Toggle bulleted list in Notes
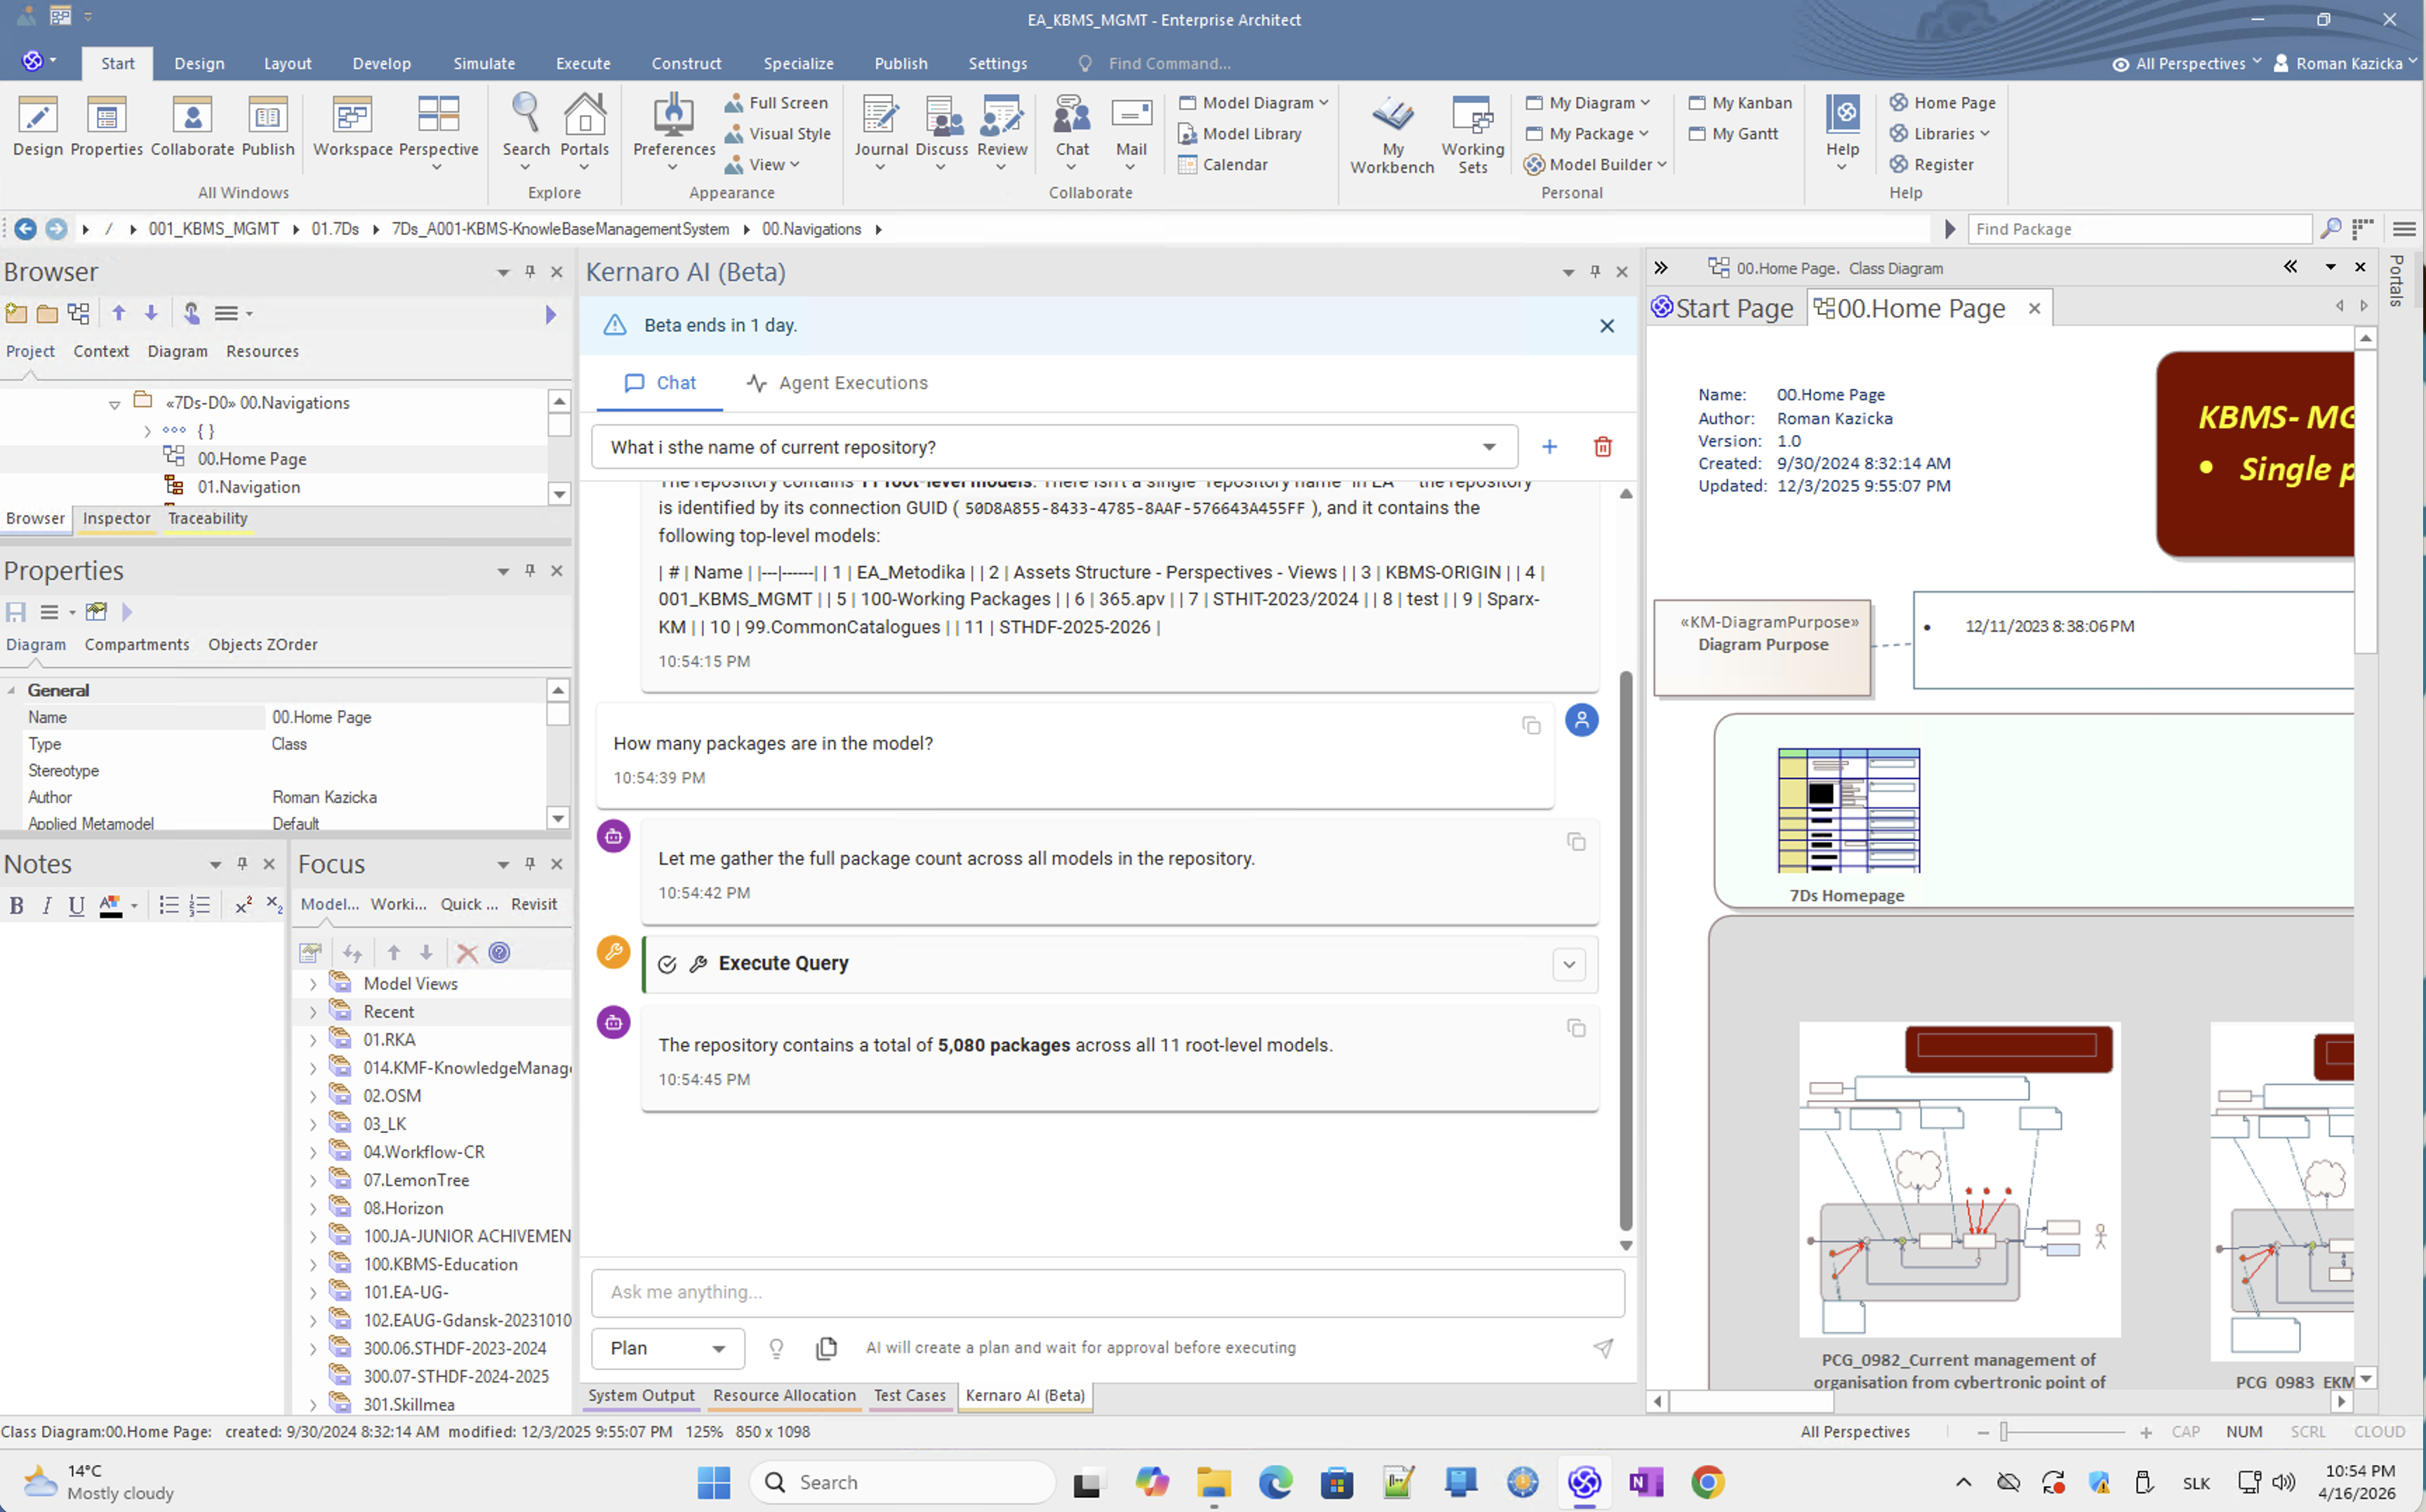The image size is (2426, 1512). (x=168, y=906)
